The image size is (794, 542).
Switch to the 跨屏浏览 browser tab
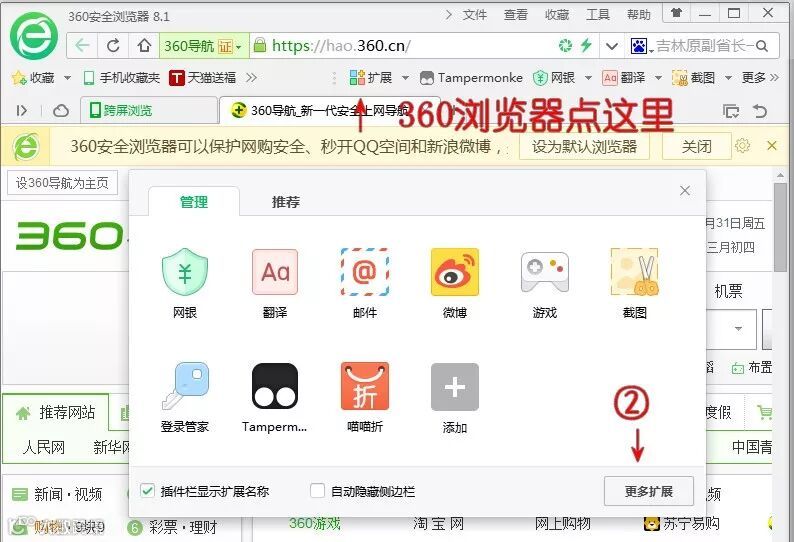click(149, 110)
